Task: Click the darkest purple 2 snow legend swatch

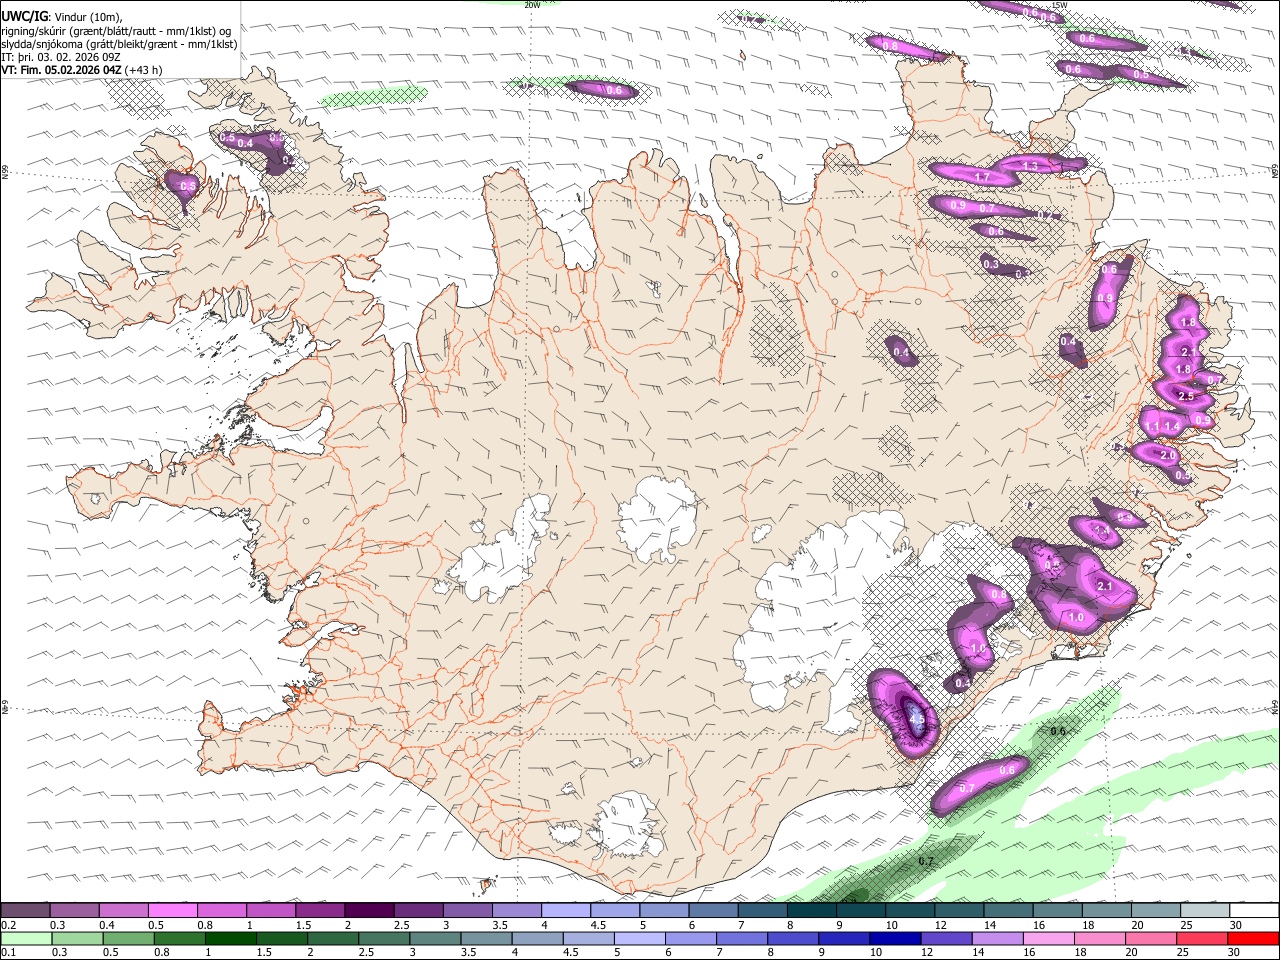Action: pyautogui.click(x=369, y=911)
